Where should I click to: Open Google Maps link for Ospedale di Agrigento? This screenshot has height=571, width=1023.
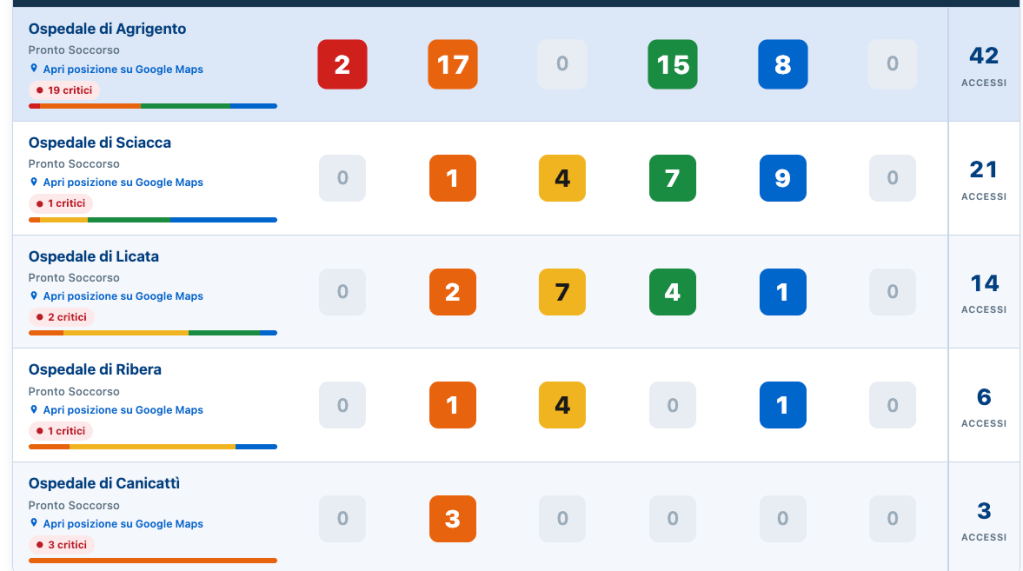(123, 69)
